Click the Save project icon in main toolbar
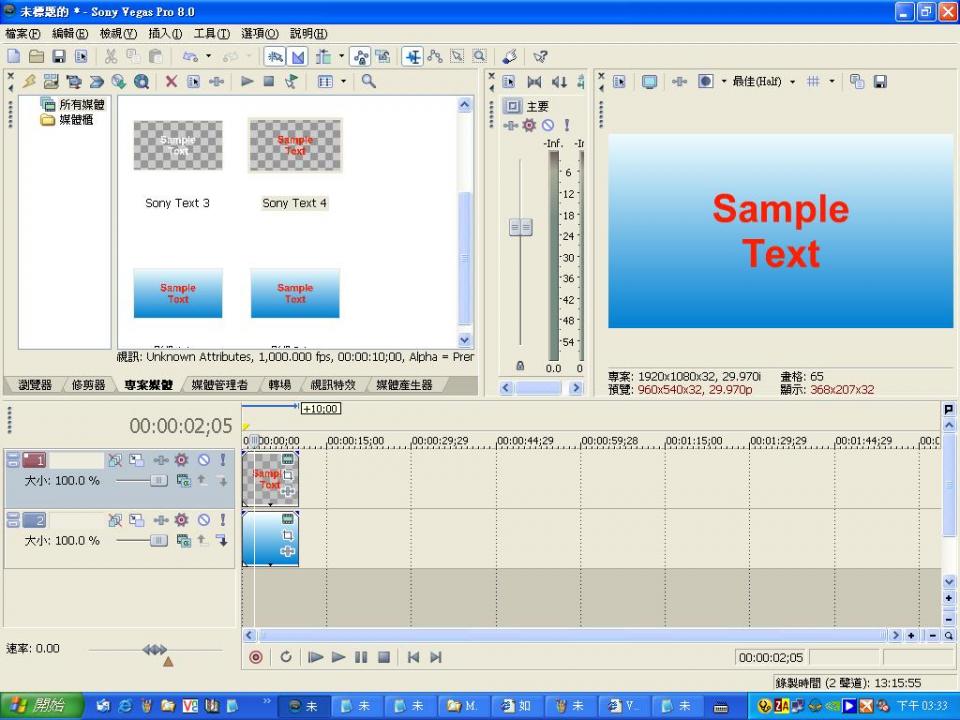The width and height of the screenshot is (960, 720). coord(59,57)
